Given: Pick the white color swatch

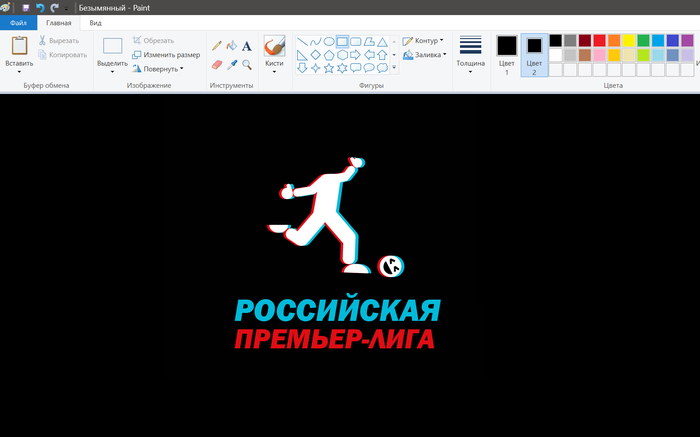Looking at the screenshot, I should 555,55.
